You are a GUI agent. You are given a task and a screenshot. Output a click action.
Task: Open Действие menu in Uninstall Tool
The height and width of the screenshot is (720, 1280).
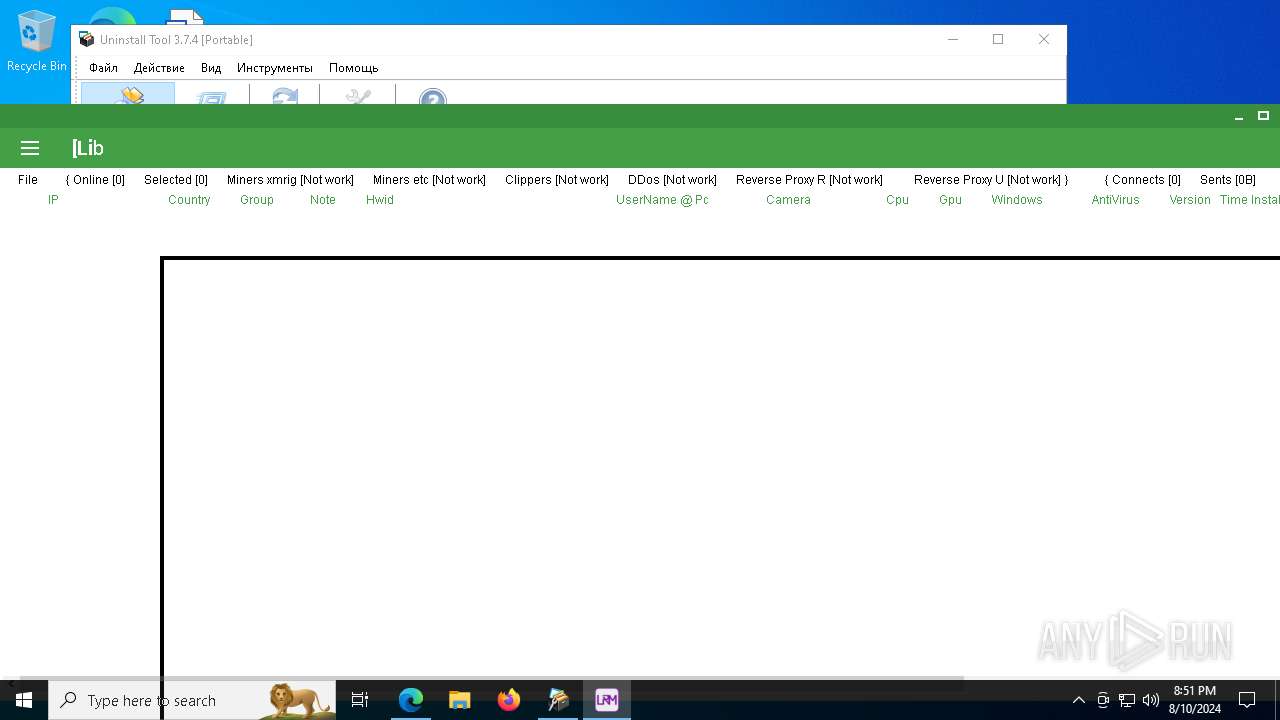tap(159, 68)
